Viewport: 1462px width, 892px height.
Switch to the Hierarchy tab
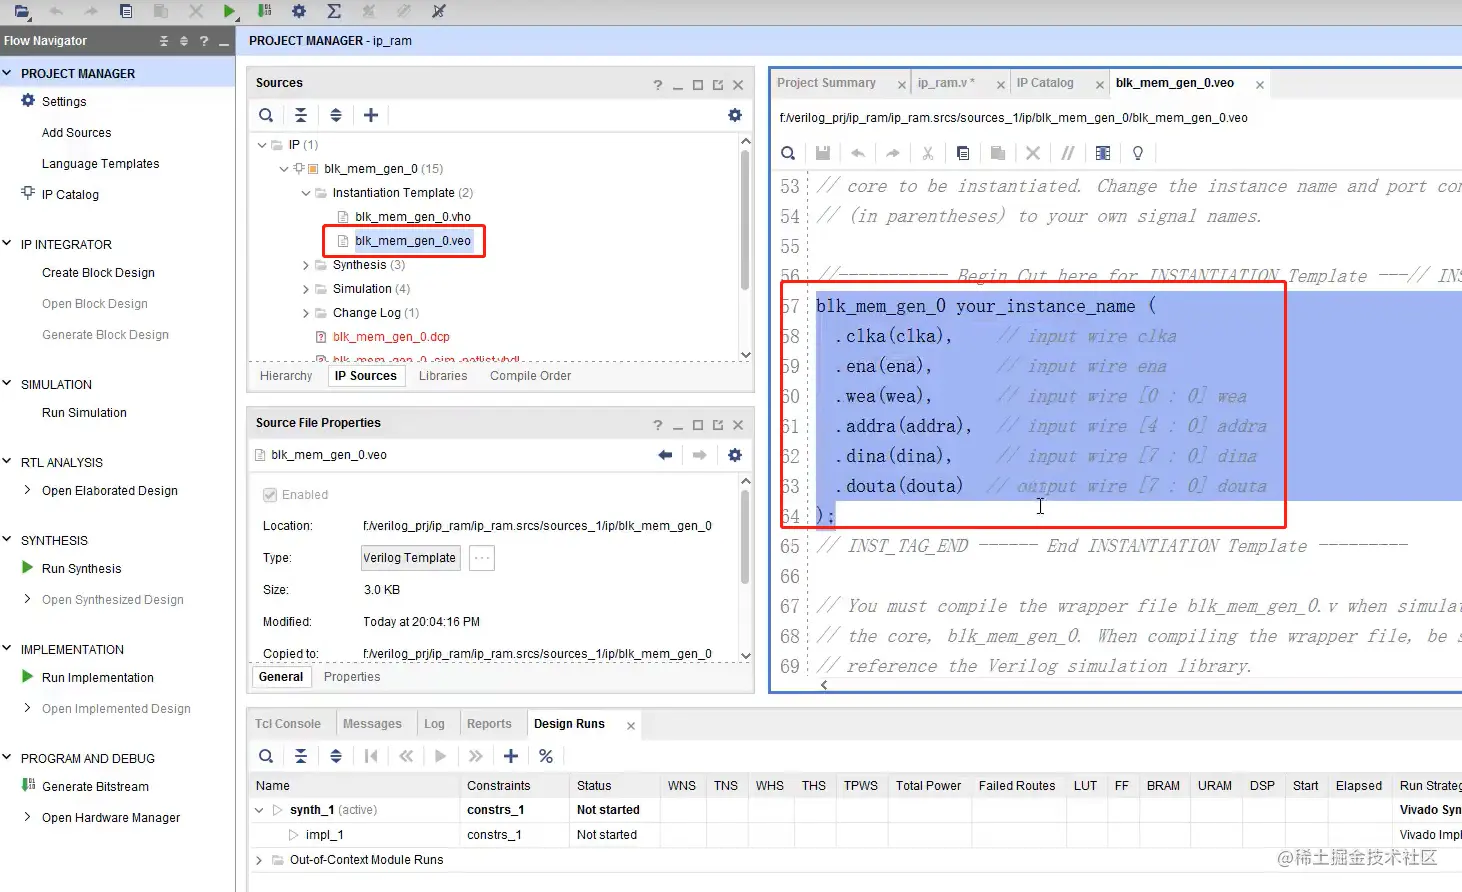(286, 376)
